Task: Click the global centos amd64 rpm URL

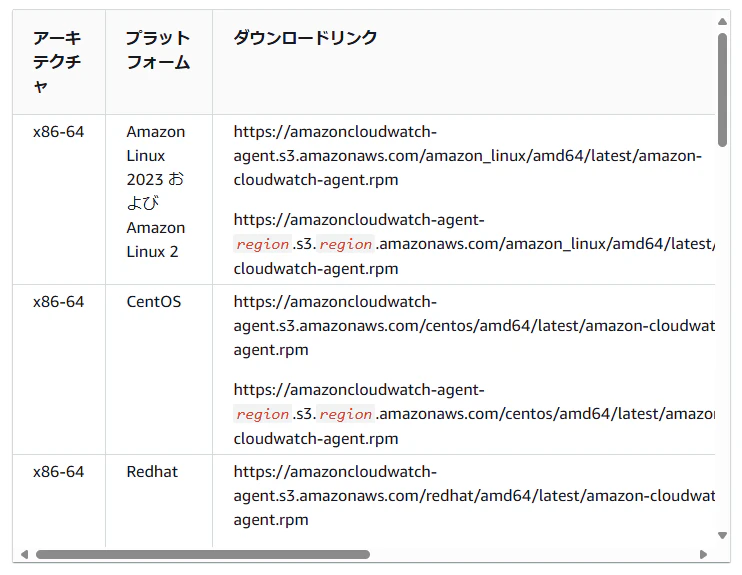Action: click(474, 326)
